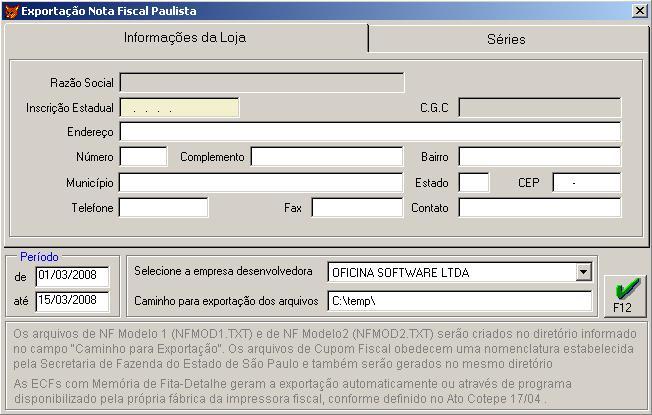Click the OFICINA SOFTWARE LTDA combo box
The width and height of the screenshot is (652, 415).
(459, 272)
